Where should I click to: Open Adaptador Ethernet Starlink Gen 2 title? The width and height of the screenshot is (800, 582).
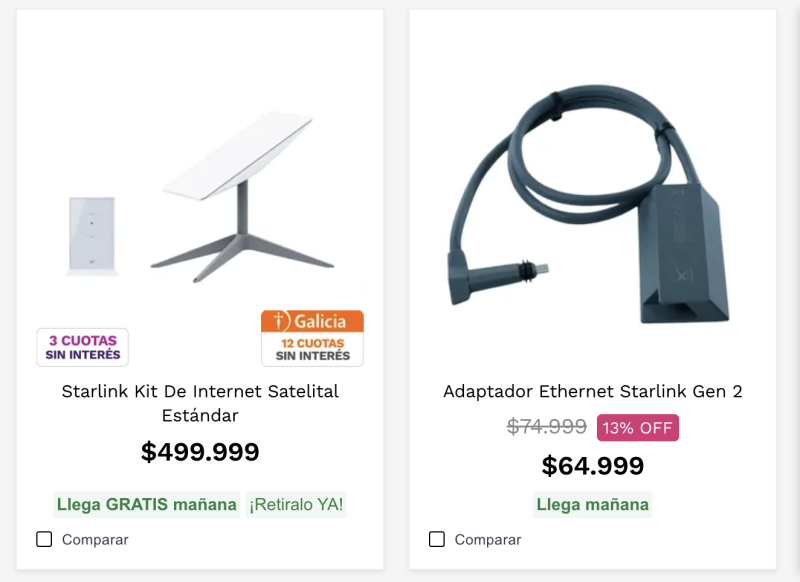click(592, 391)
